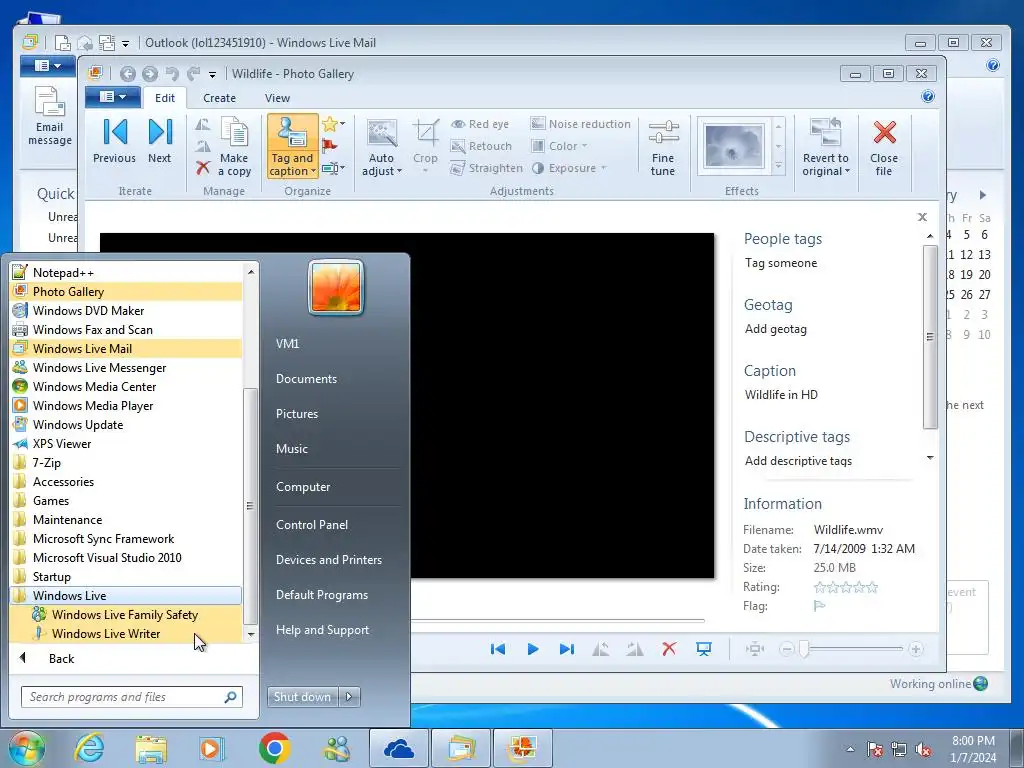Click Back arrow in Photo Gallery title bar
The width and height of the screenshot is (1024, 768).
coord(127,74)
